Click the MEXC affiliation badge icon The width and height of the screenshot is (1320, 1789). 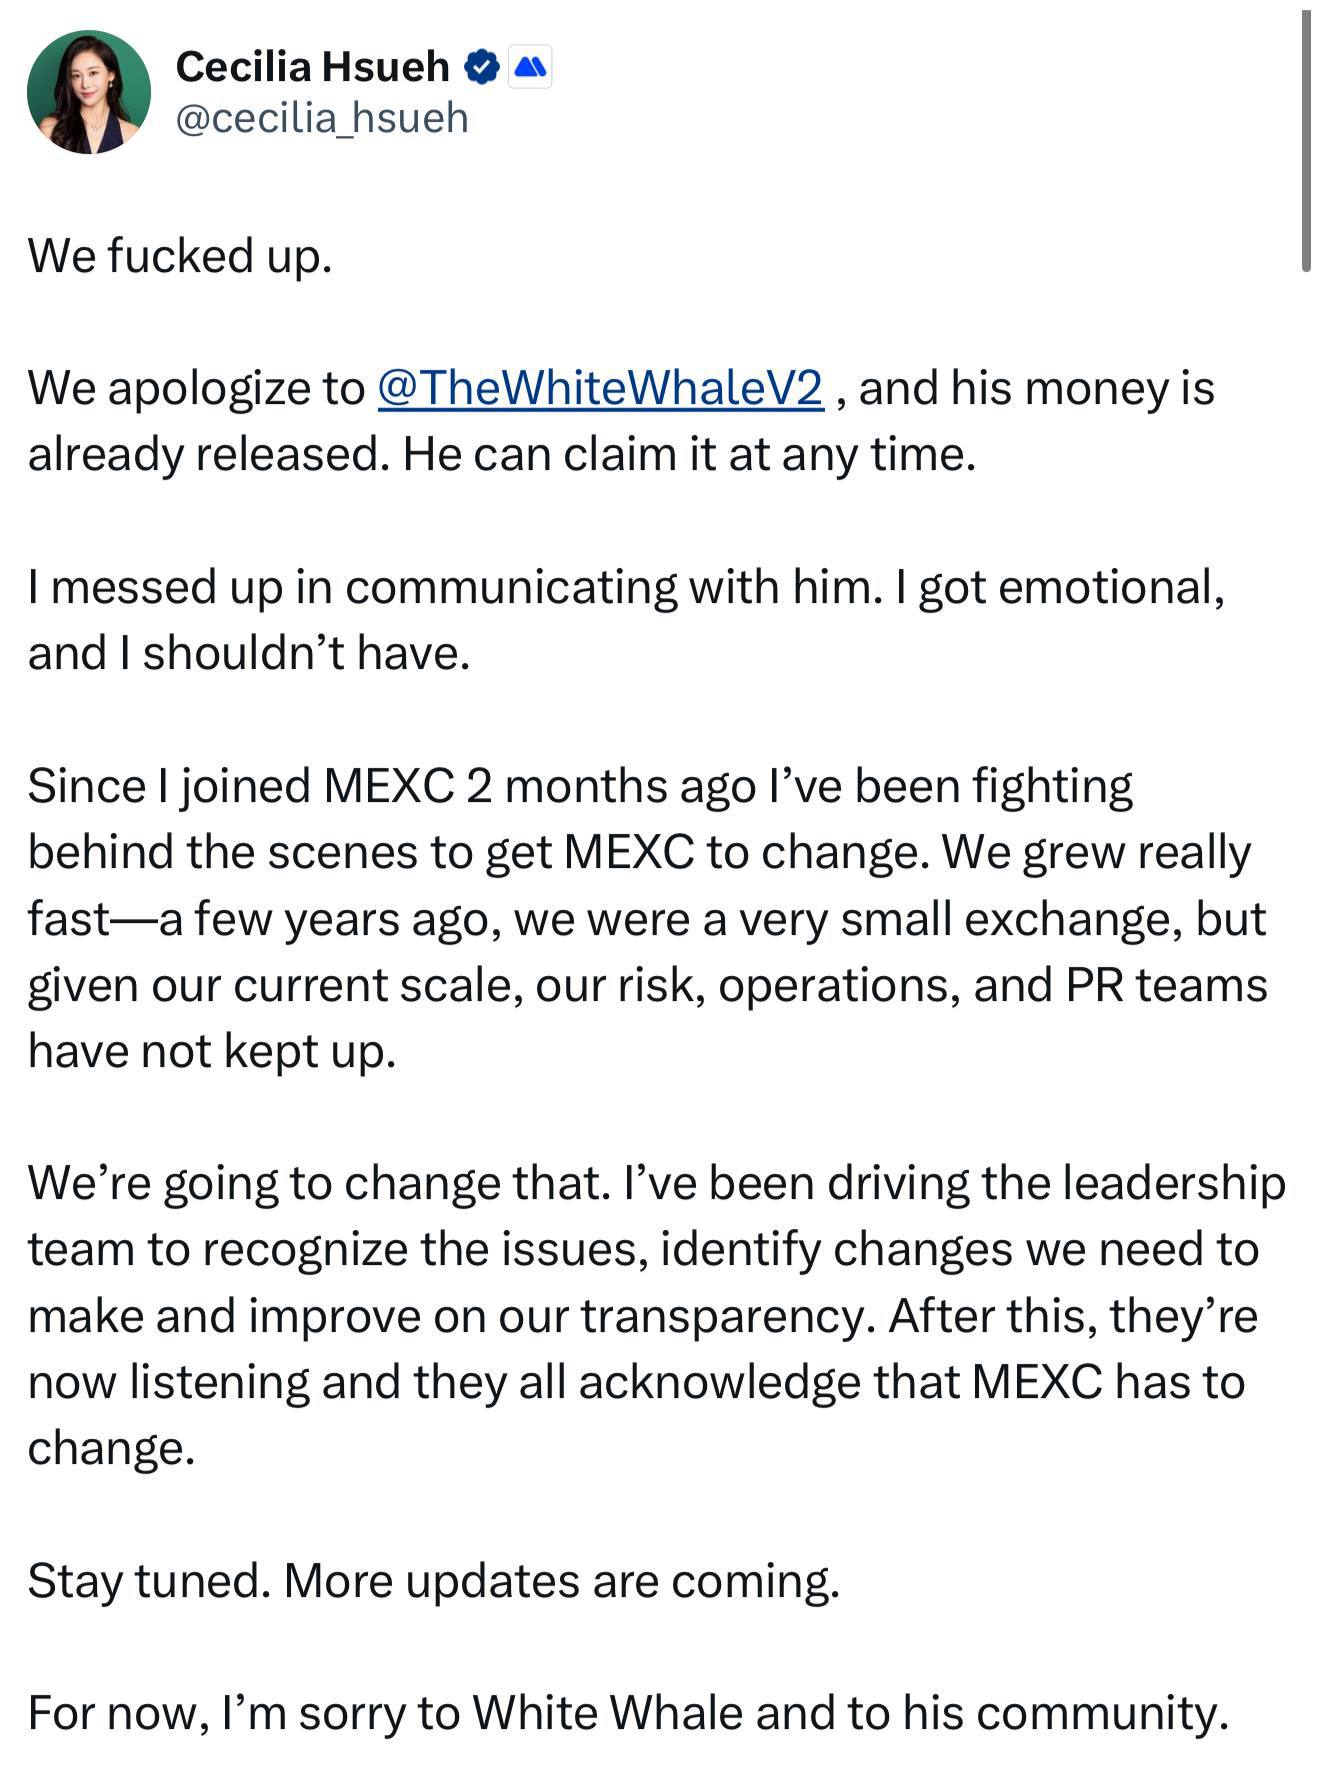[530, 67]
